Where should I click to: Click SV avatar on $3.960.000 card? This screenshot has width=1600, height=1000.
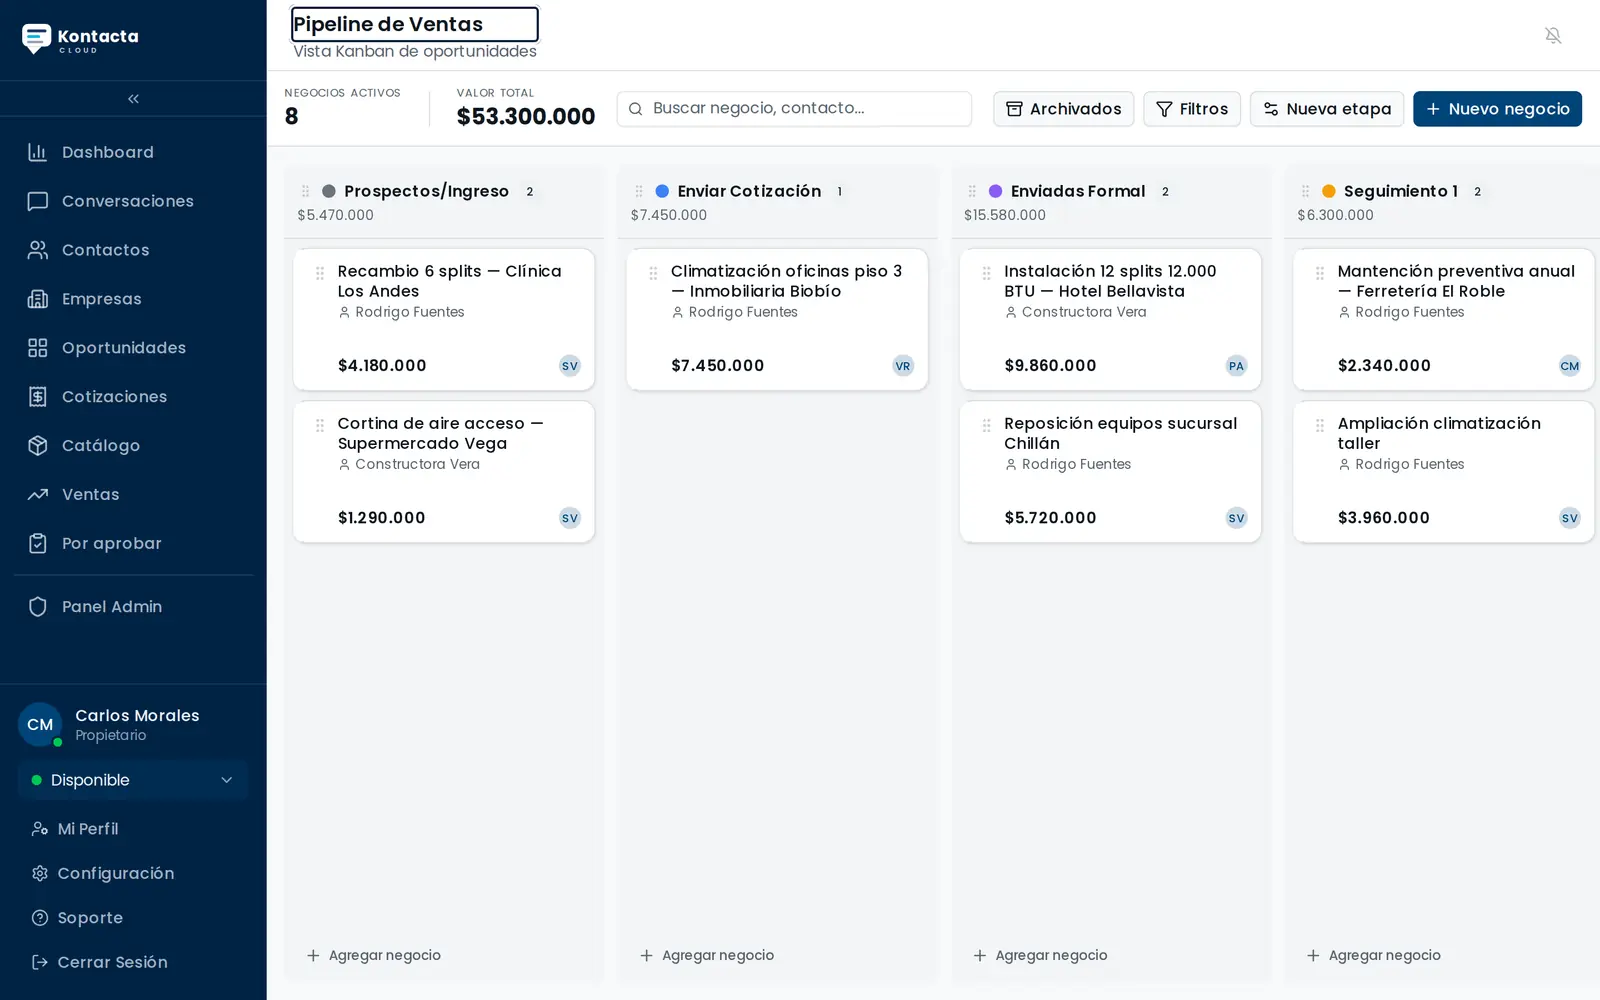click(1570, 518)
